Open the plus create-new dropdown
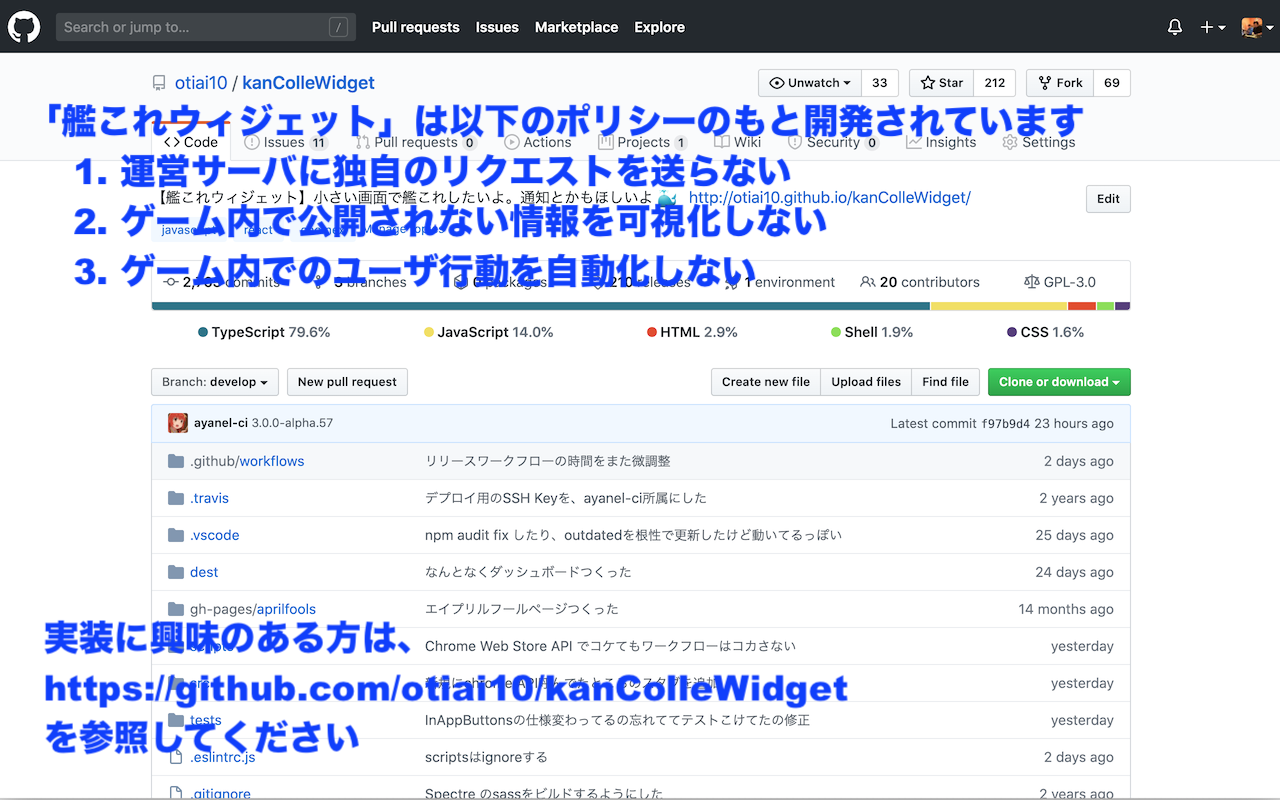This screenshot has width=1280, height=800. (1212, 28)
